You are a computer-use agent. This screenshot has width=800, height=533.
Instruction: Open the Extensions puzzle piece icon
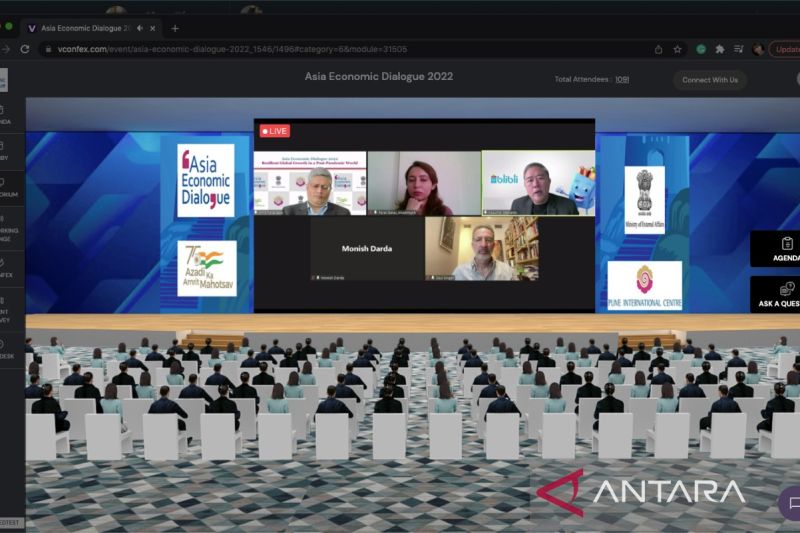point(720,49)
